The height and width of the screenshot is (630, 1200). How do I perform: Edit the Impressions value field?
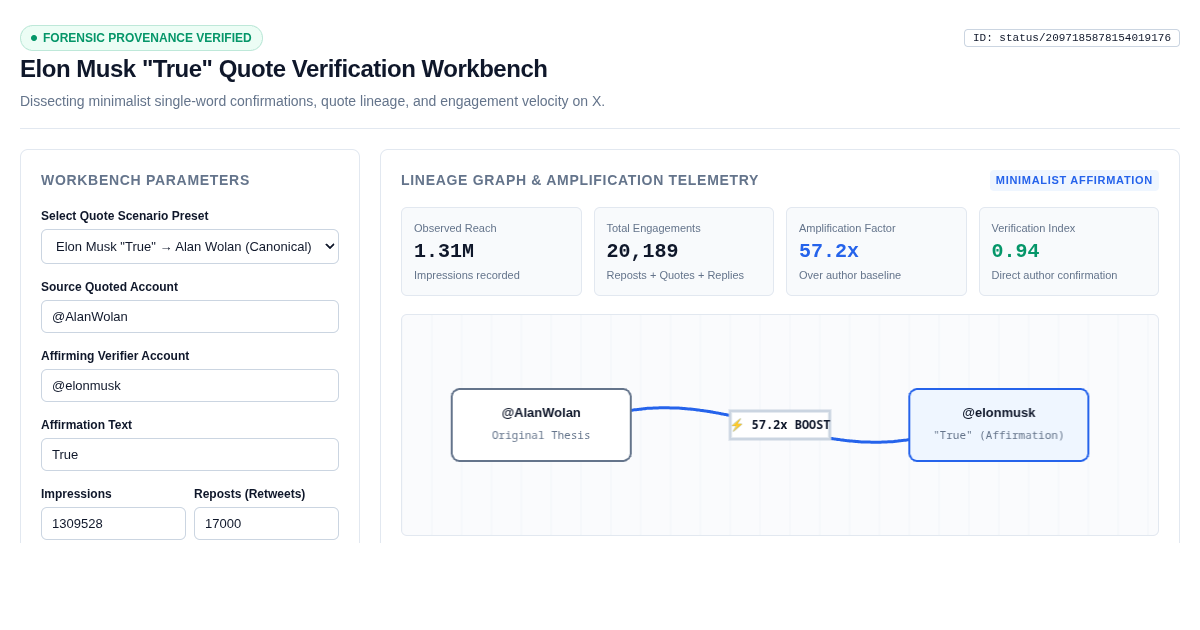click(x=113, y=523)
